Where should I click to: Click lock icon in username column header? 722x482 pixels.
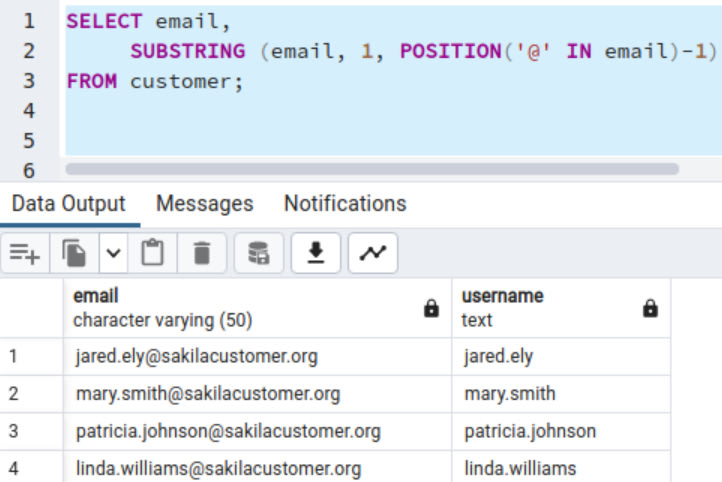(x=650, y=309)
